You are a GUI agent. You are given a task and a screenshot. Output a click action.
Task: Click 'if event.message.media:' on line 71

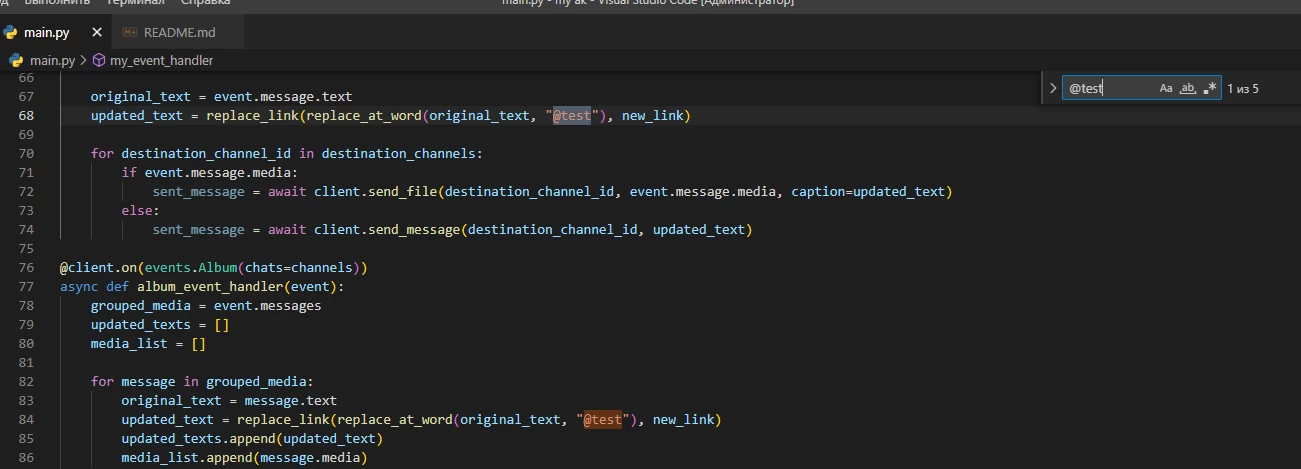(210, 173)
